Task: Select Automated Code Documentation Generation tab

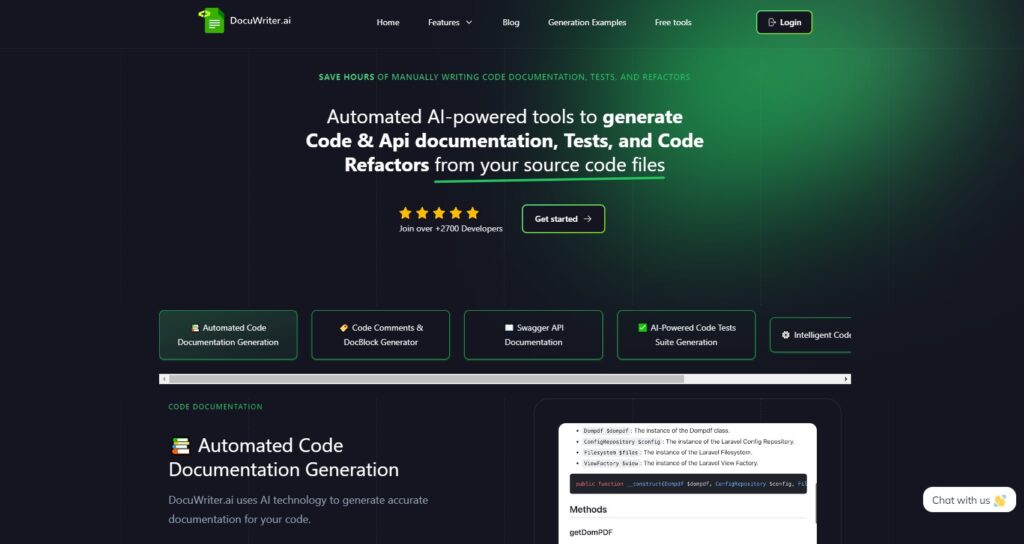Action: pyautogui.click(x=228, y=335)
